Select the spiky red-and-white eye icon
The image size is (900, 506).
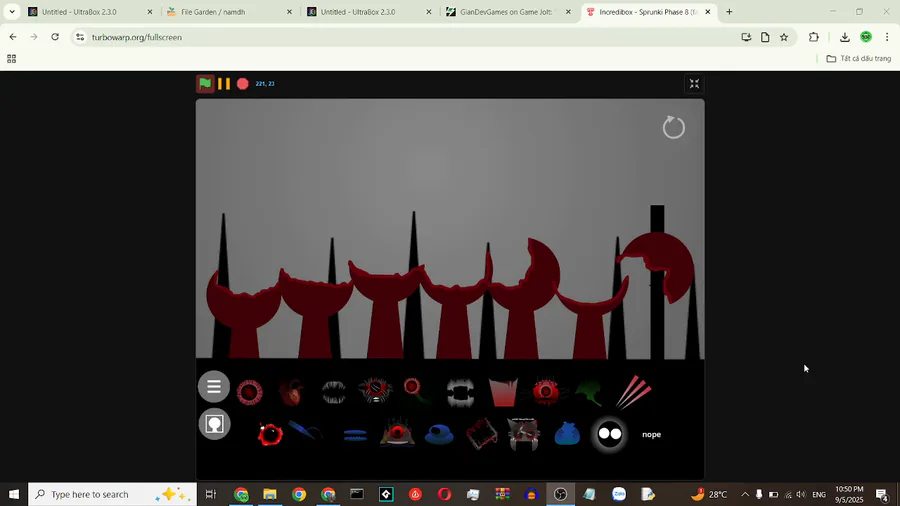coord(375,391)
